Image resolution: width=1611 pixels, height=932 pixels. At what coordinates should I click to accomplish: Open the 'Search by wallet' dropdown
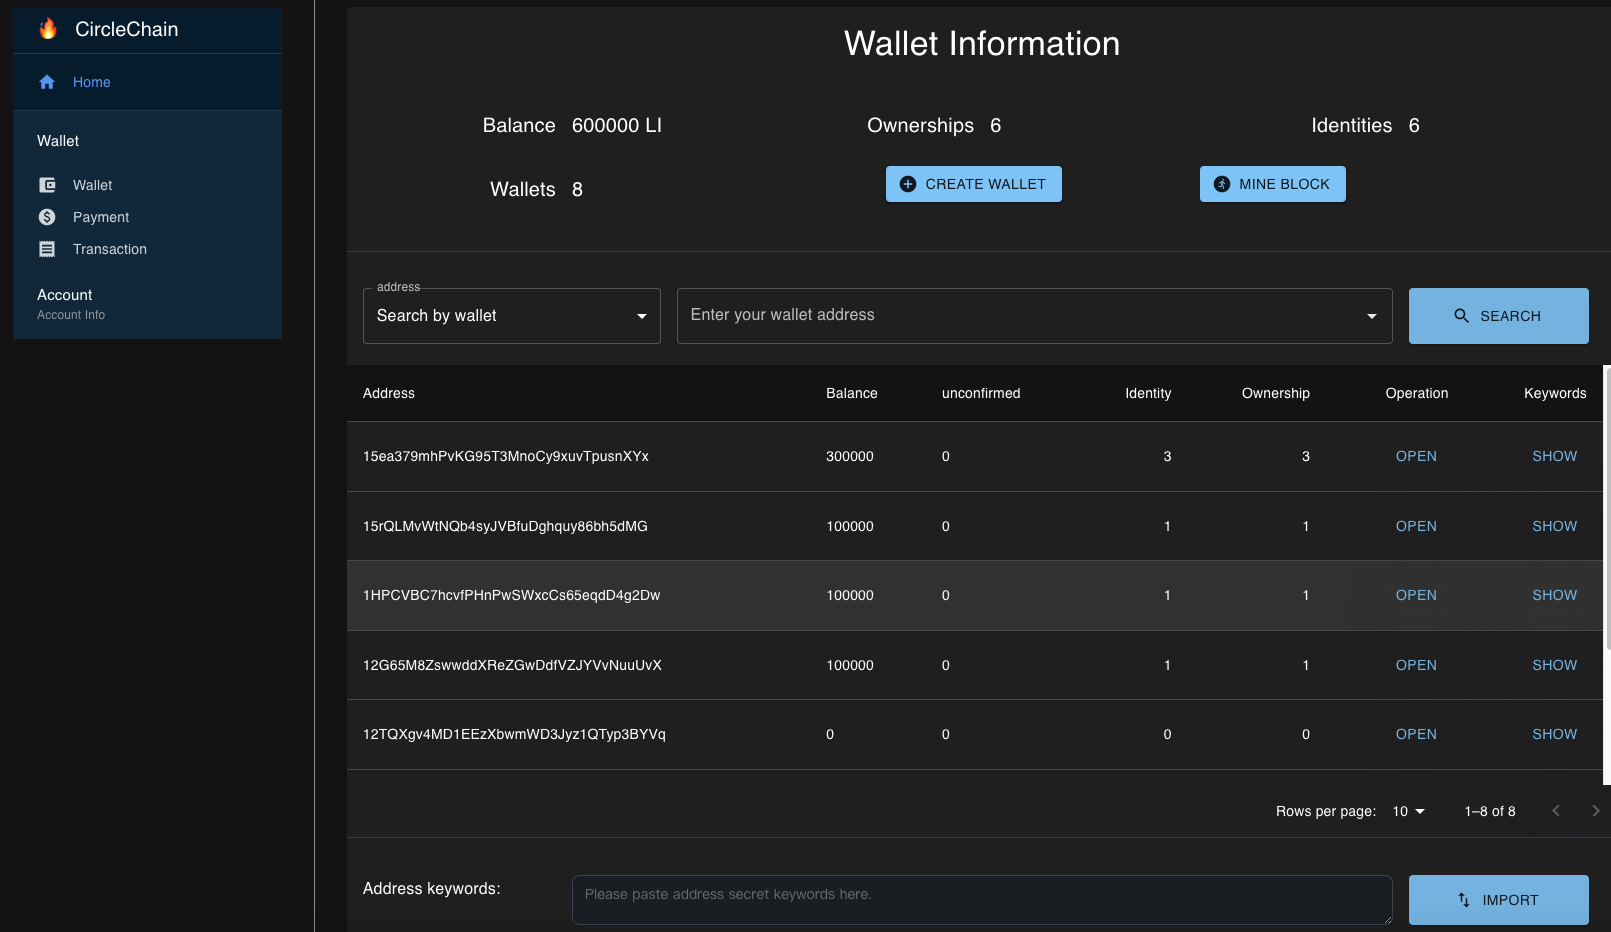(x=511, y=316)
